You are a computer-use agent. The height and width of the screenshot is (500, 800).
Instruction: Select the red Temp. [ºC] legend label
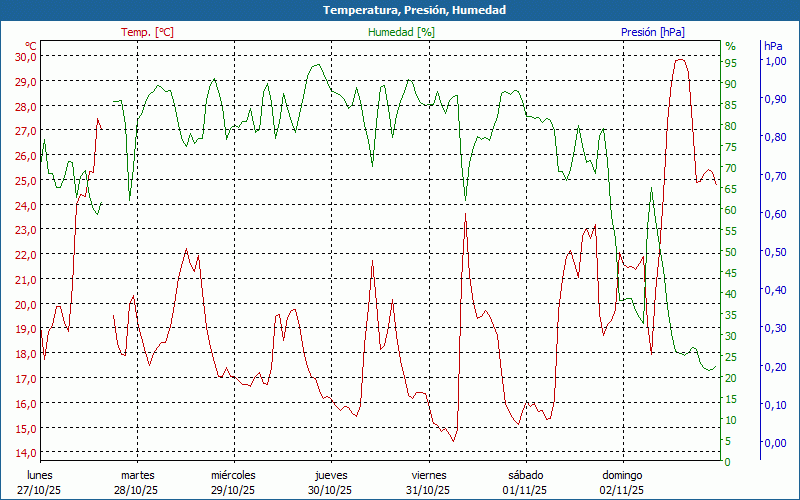147,32
